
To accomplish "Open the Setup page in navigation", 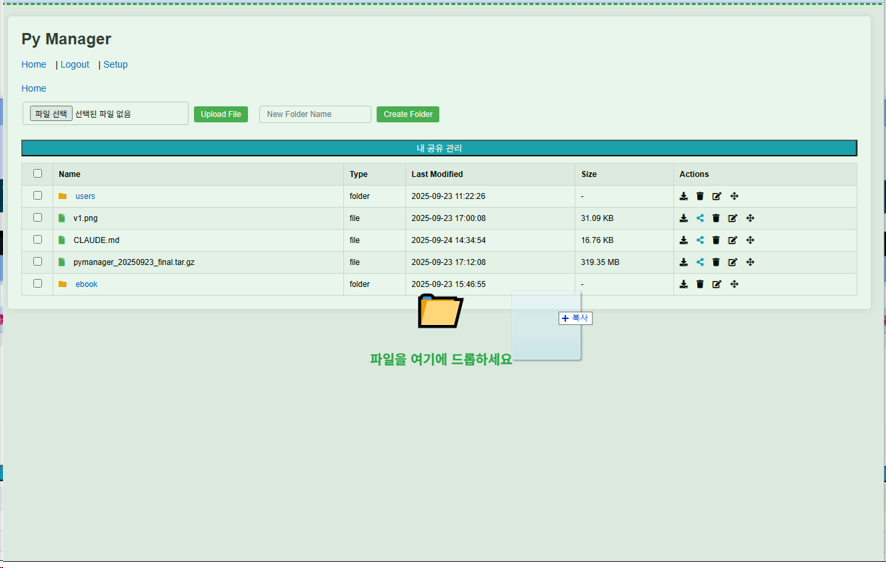I will pyautogui.click(x=116, y=65).
